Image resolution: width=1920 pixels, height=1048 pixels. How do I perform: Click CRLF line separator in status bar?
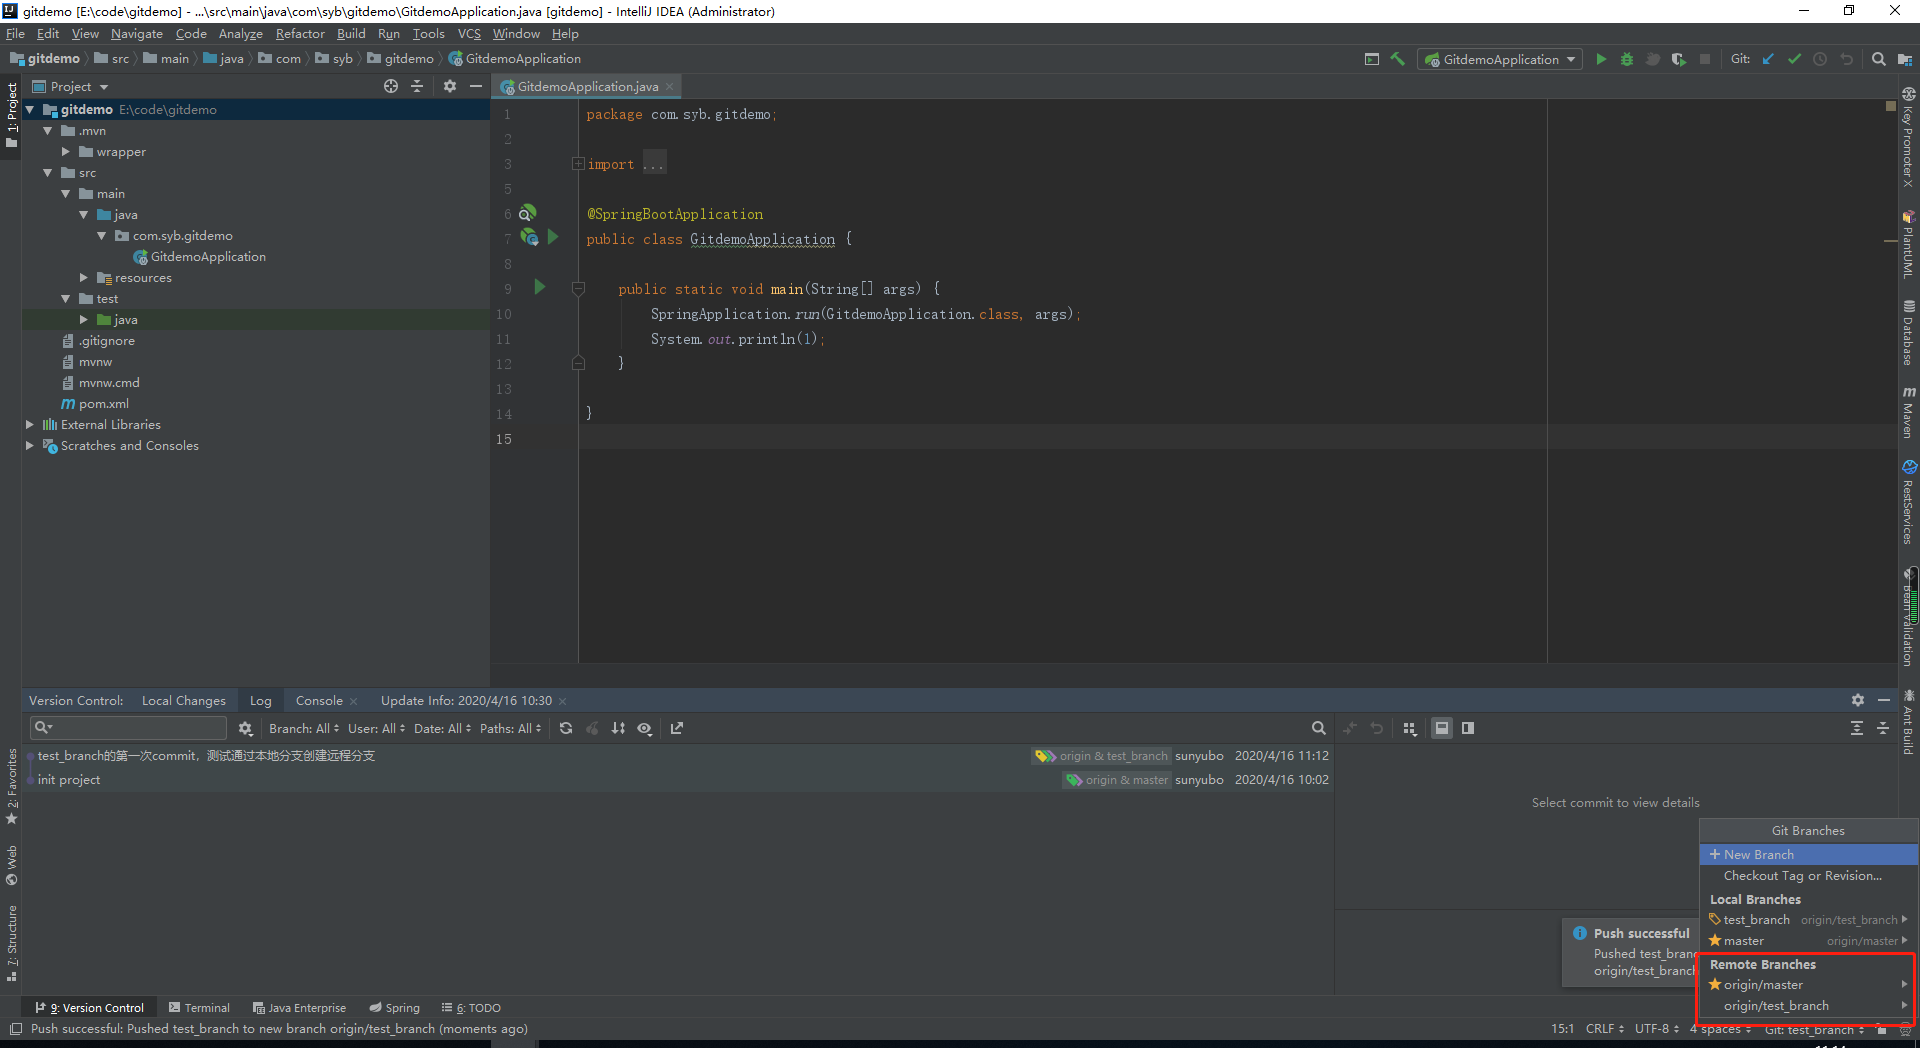pos(1604,1028)
